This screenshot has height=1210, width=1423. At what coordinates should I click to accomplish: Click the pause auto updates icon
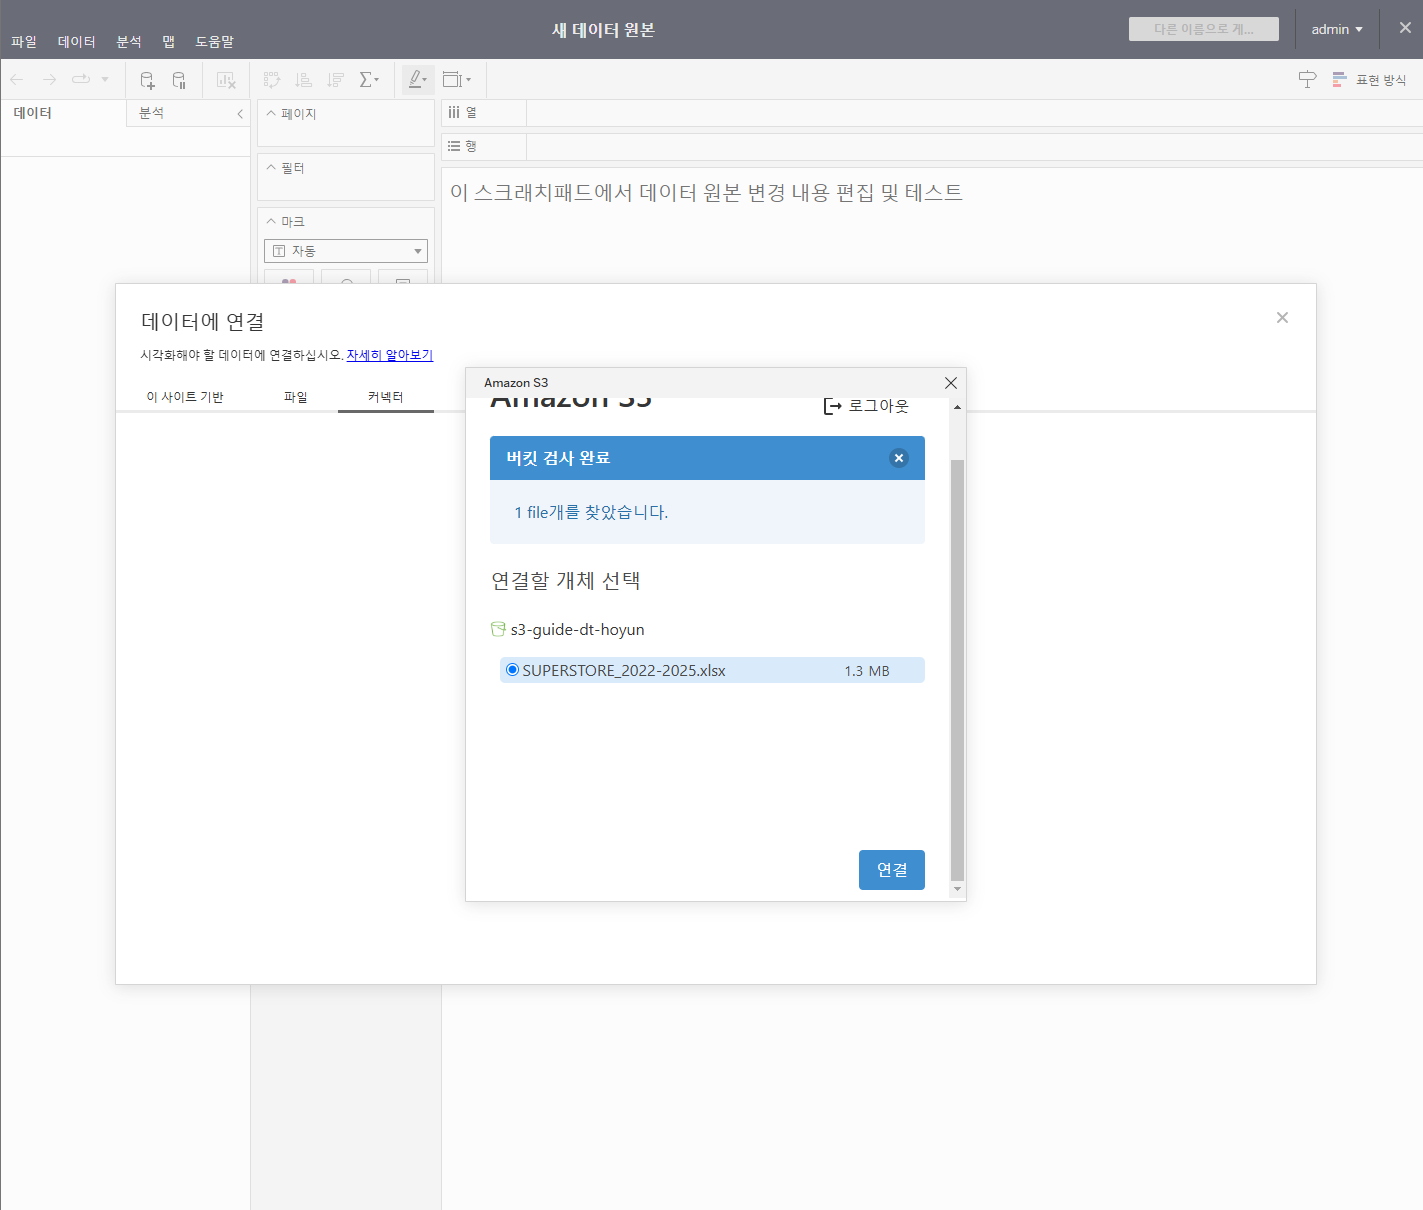tap(179, 80)
